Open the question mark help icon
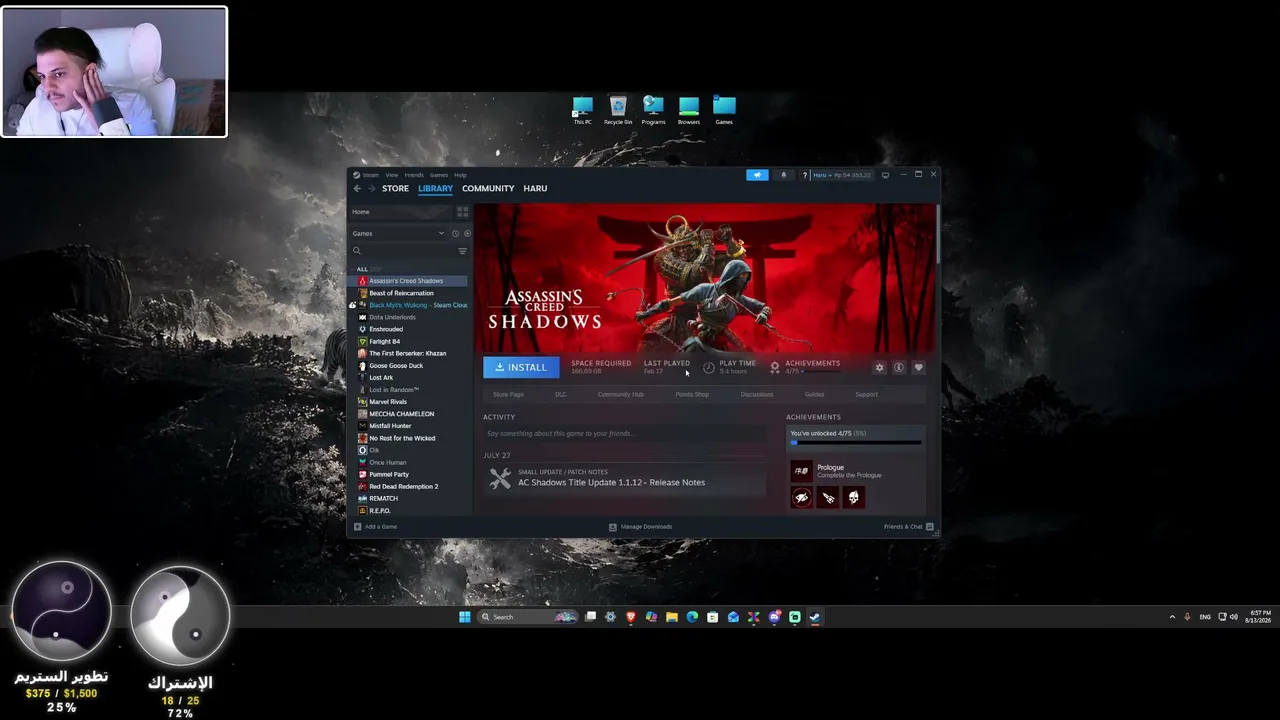 click(804, 175)
